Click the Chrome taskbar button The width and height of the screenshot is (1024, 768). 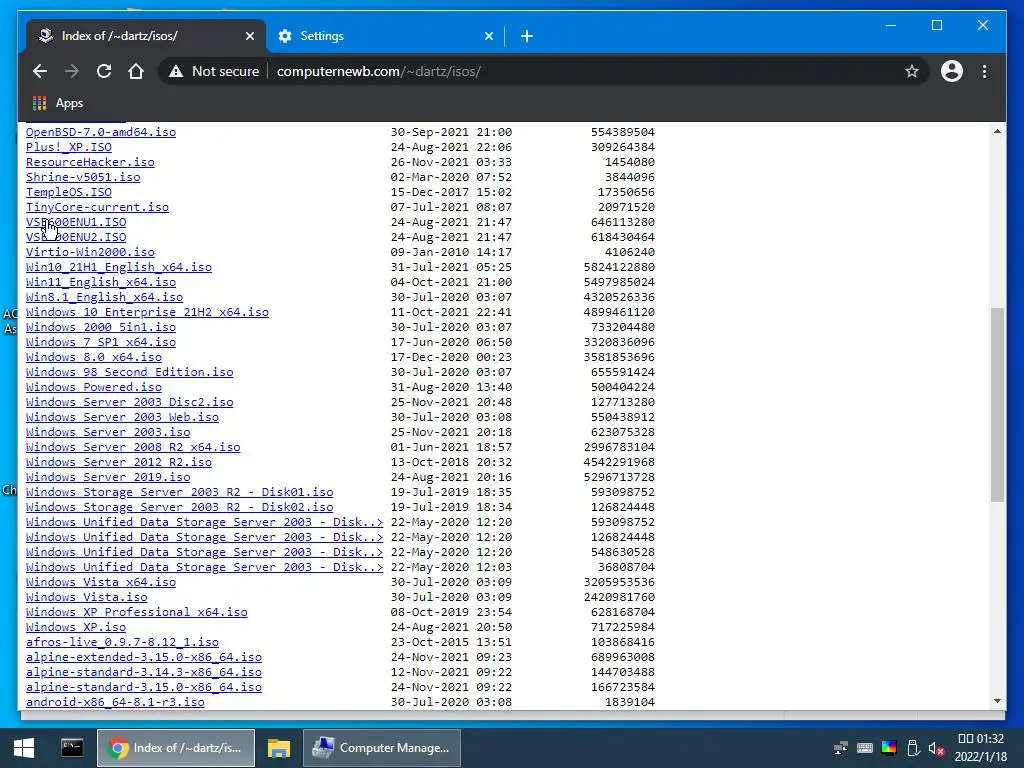coord(176,748)
